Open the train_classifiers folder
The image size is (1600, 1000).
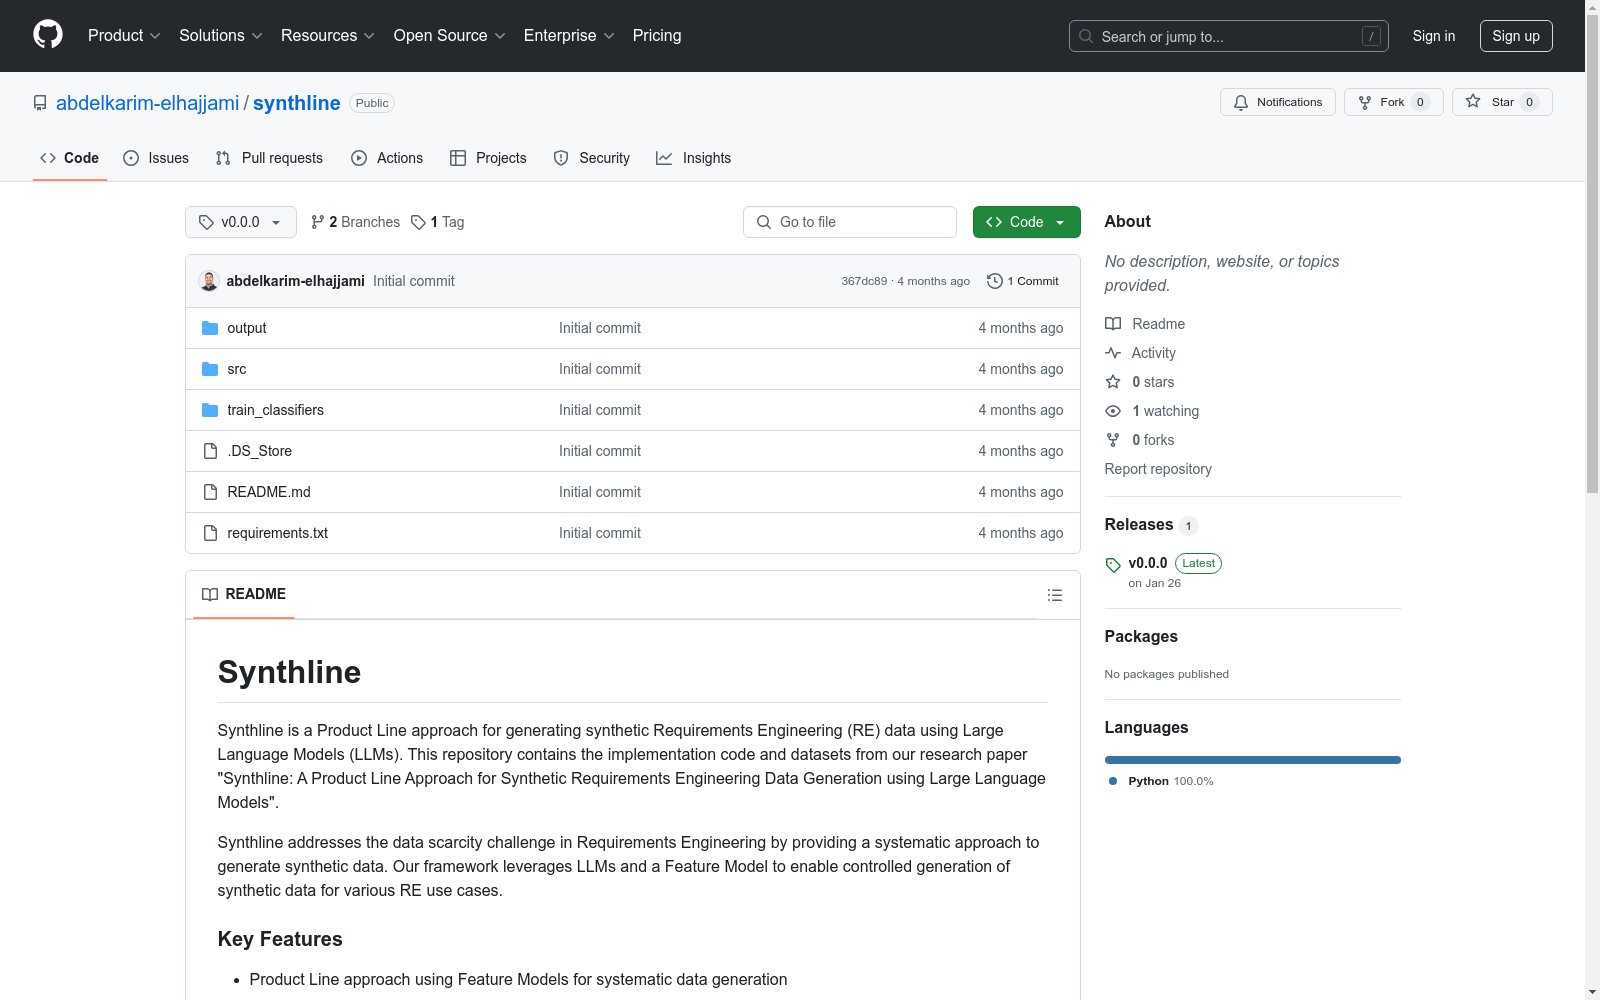[x=275, y=410]
